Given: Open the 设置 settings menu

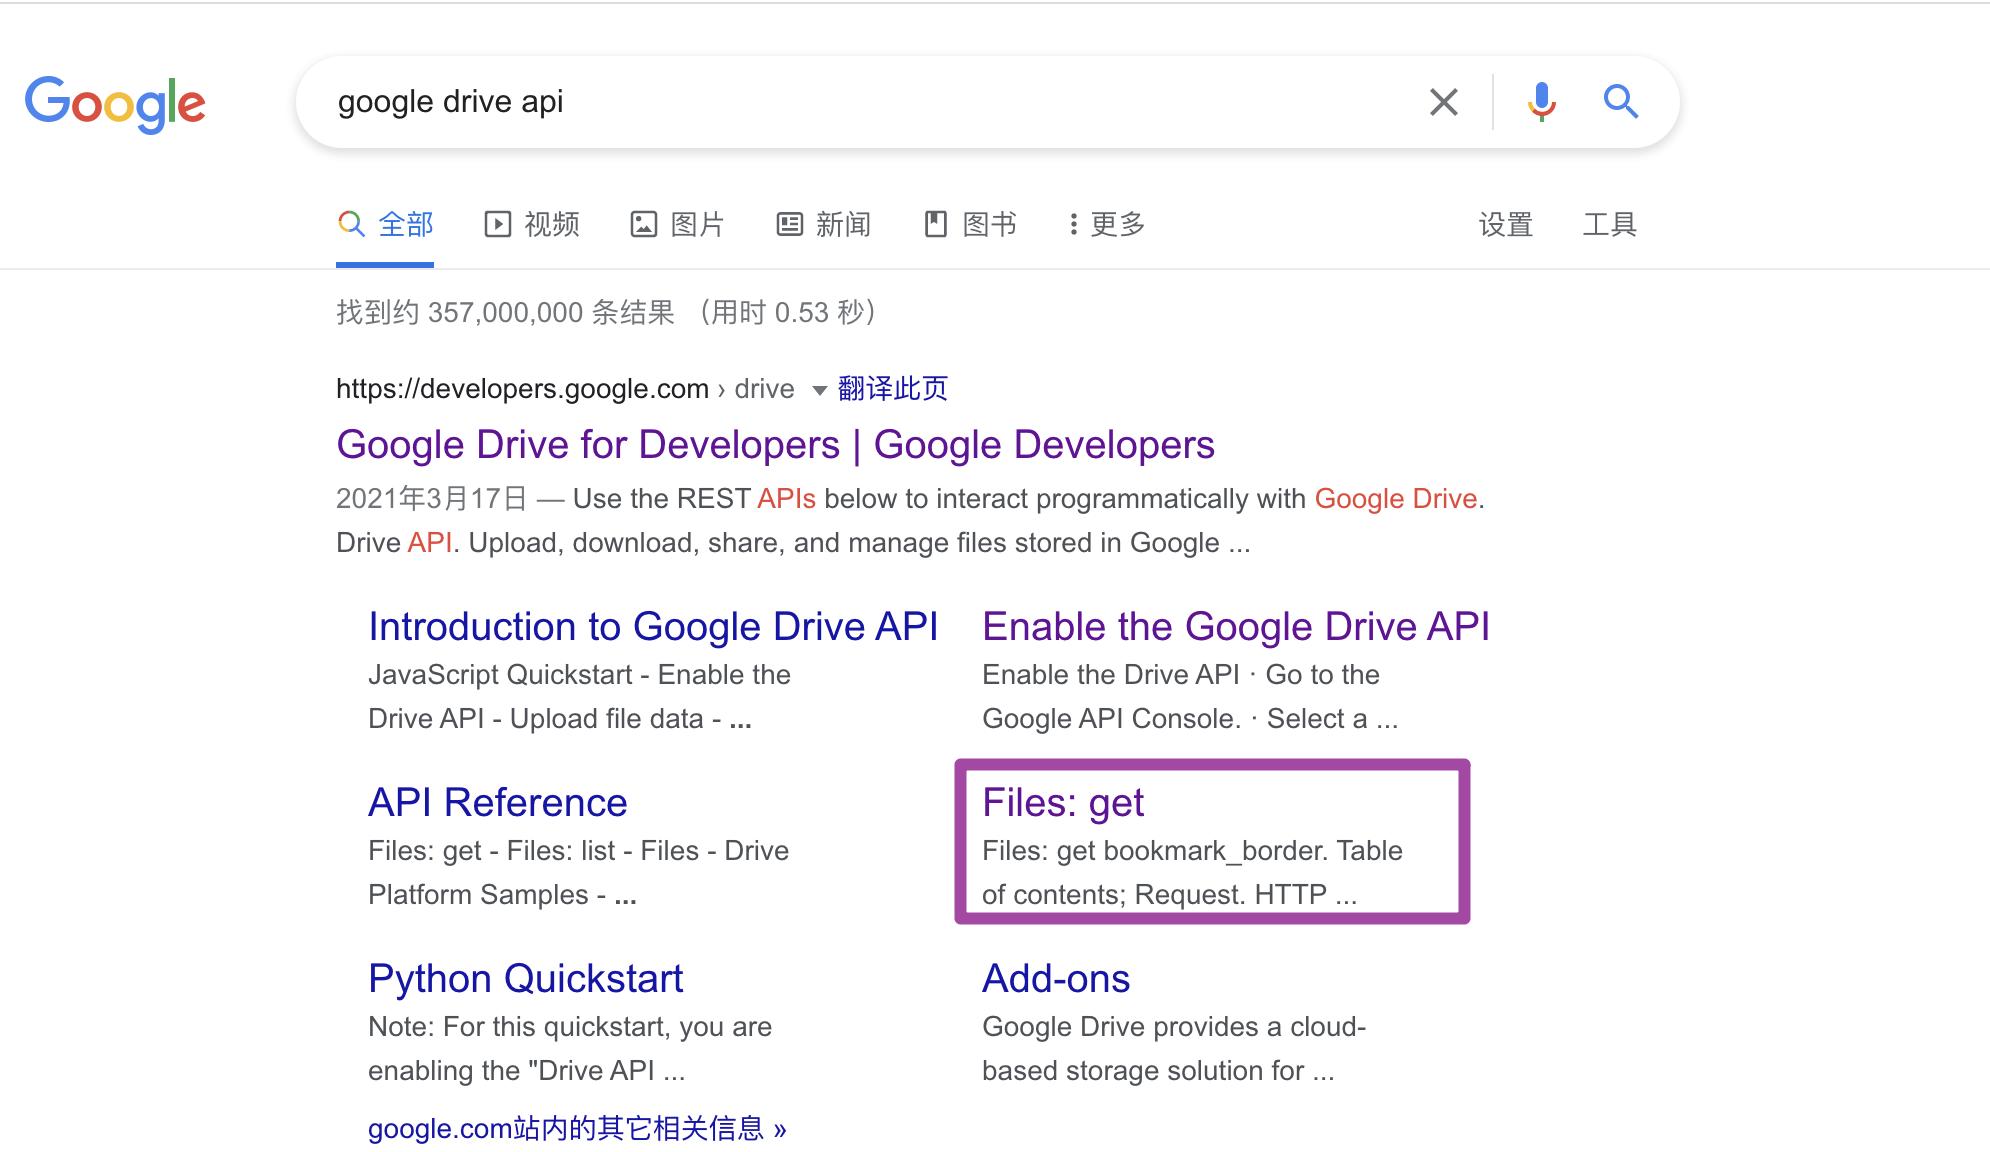Looking at the screenshot, I should [x=1508, y=224].
